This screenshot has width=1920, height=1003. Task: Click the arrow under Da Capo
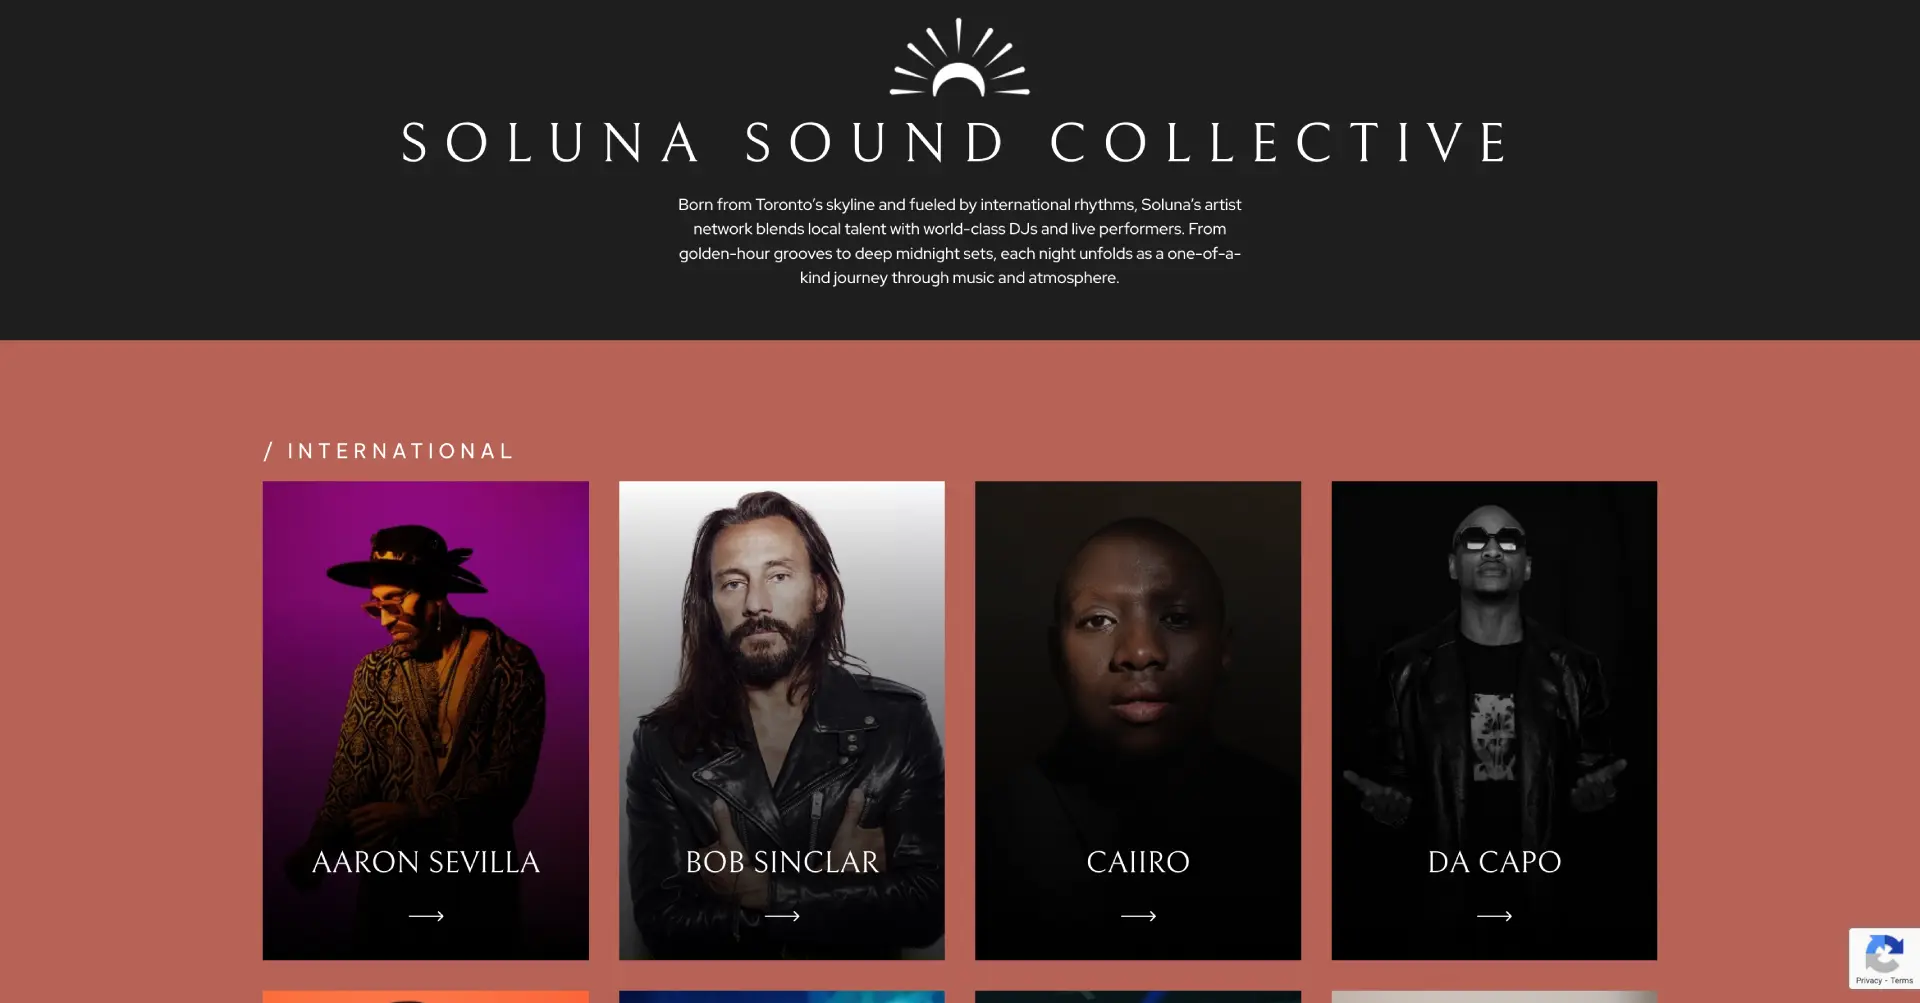[1494, 916]
